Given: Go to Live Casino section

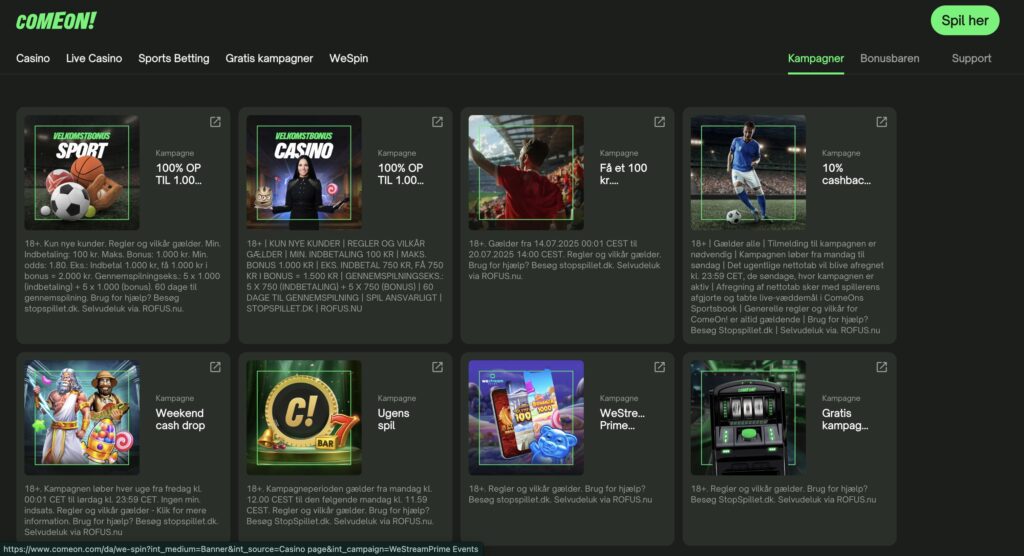Looking at the screenshot, I should 94,58.
